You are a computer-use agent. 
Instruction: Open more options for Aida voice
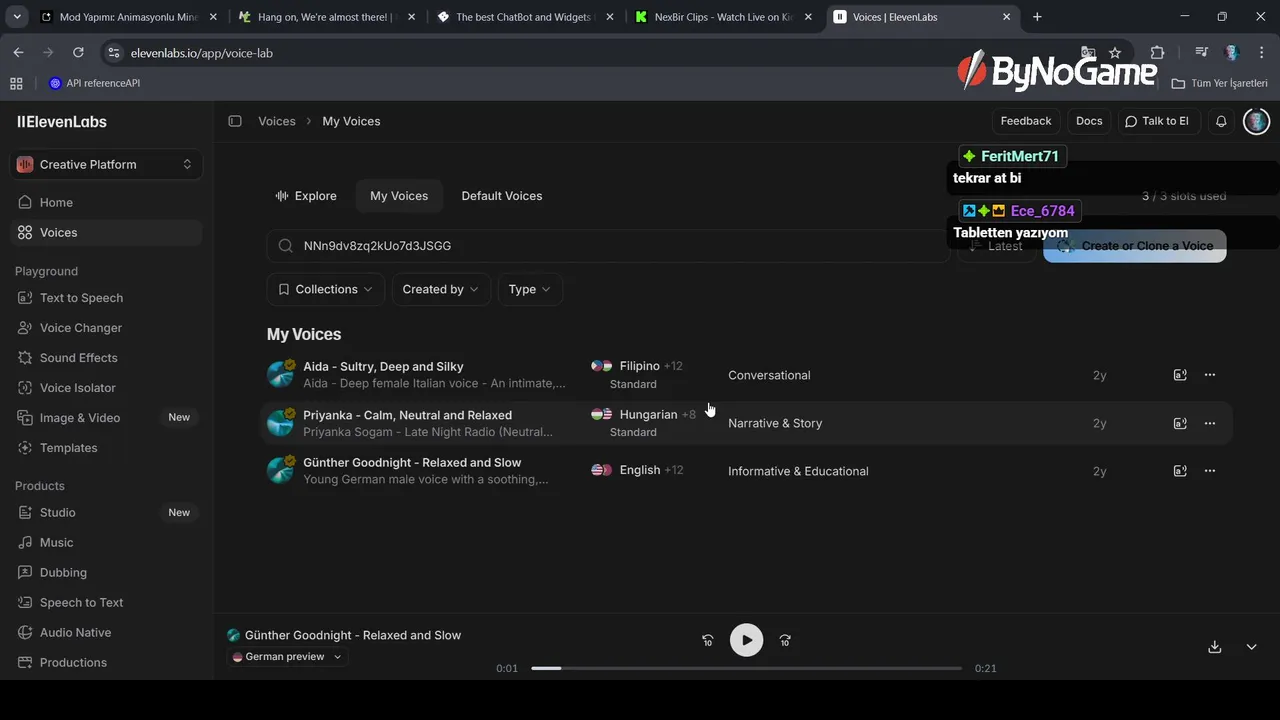(1210, 375)
